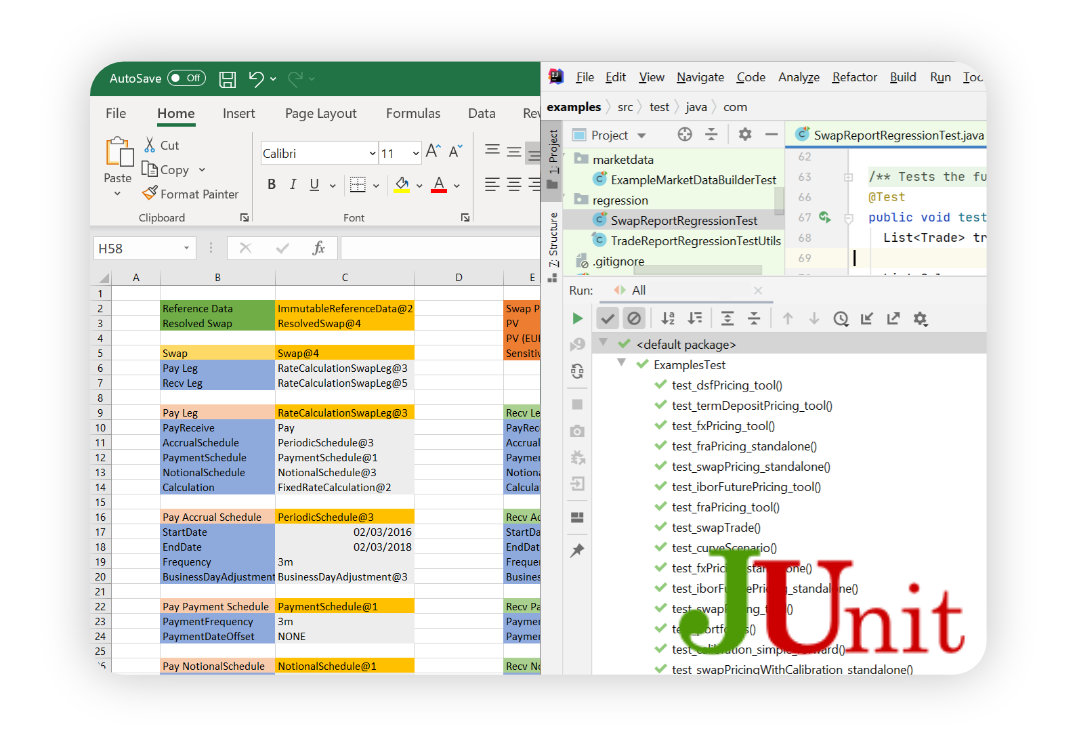Select the Project panel settings gear

click(x=744, y=135)
